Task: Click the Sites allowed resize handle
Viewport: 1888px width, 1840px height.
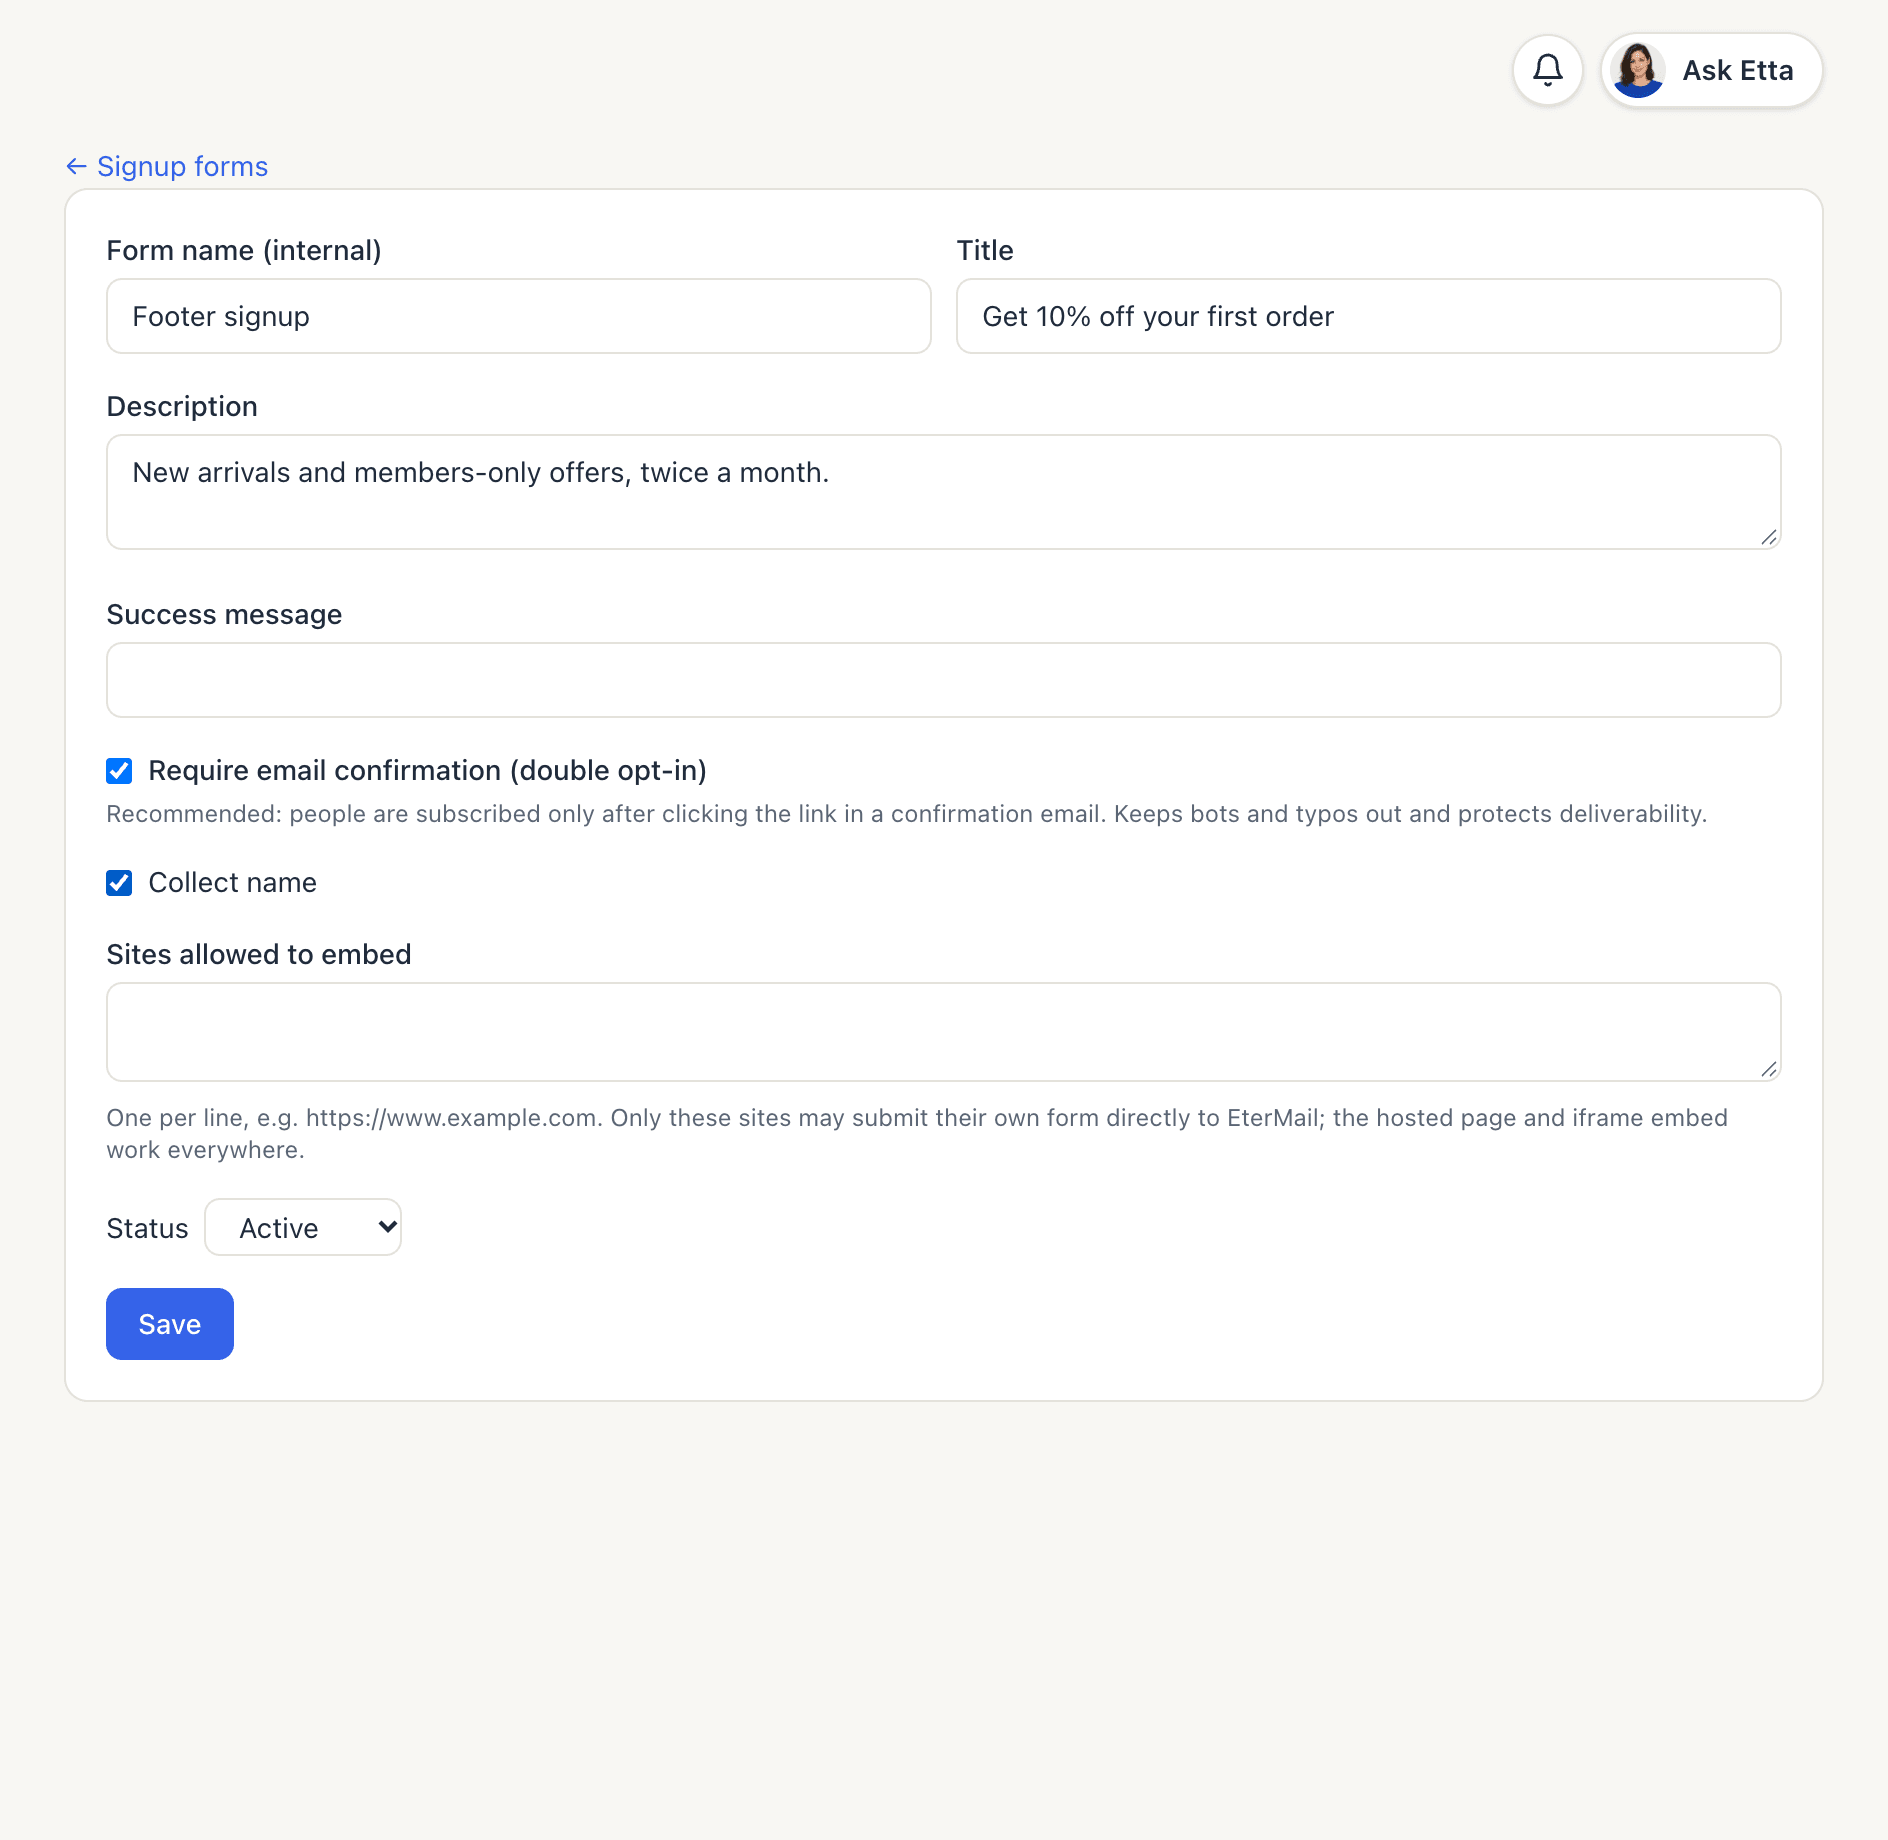Action: [x=1769, y=1069]
